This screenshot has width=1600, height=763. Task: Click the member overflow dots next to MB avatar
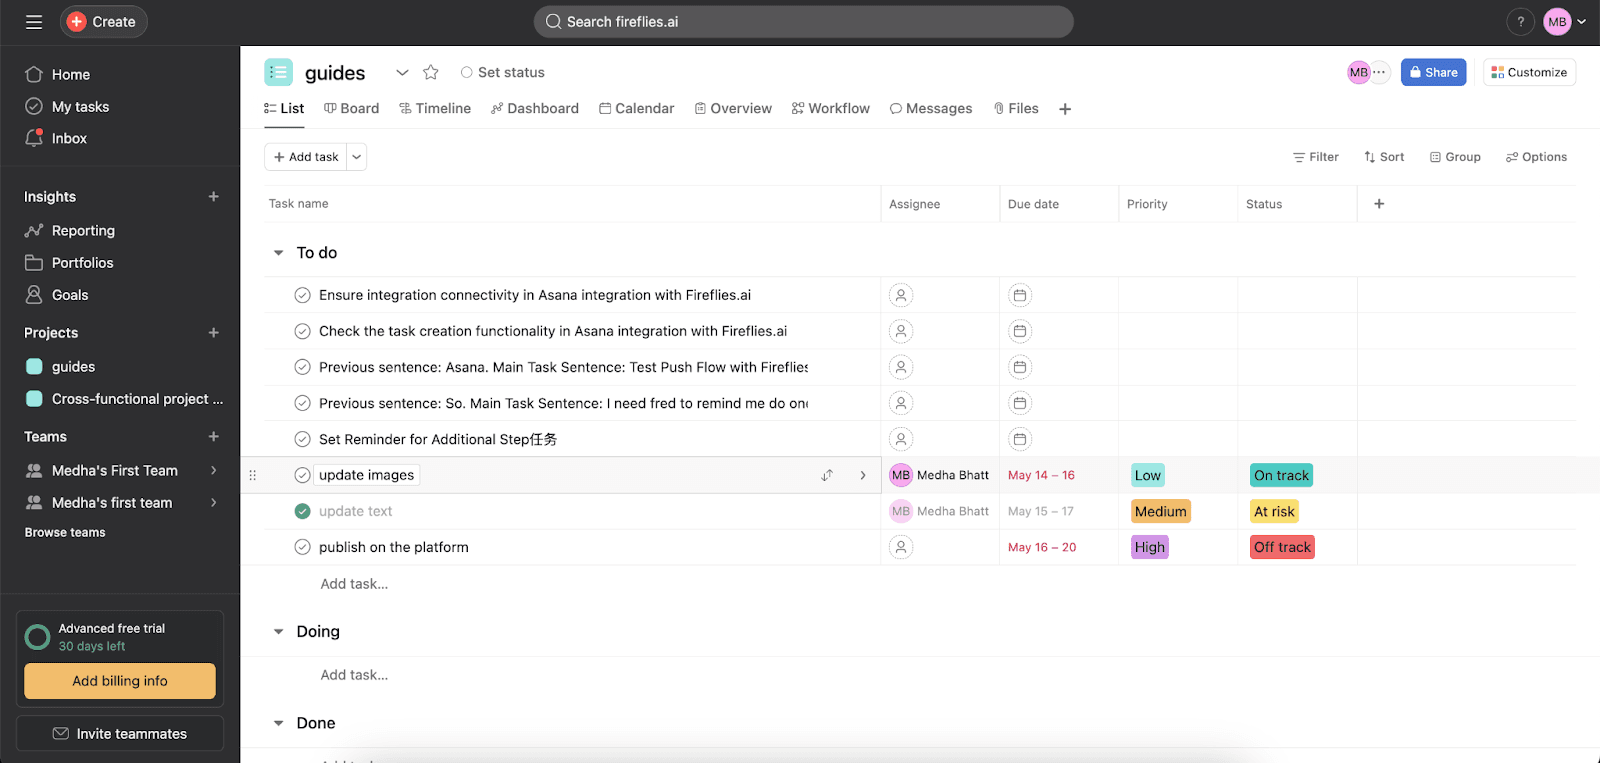click(1379, 72)
